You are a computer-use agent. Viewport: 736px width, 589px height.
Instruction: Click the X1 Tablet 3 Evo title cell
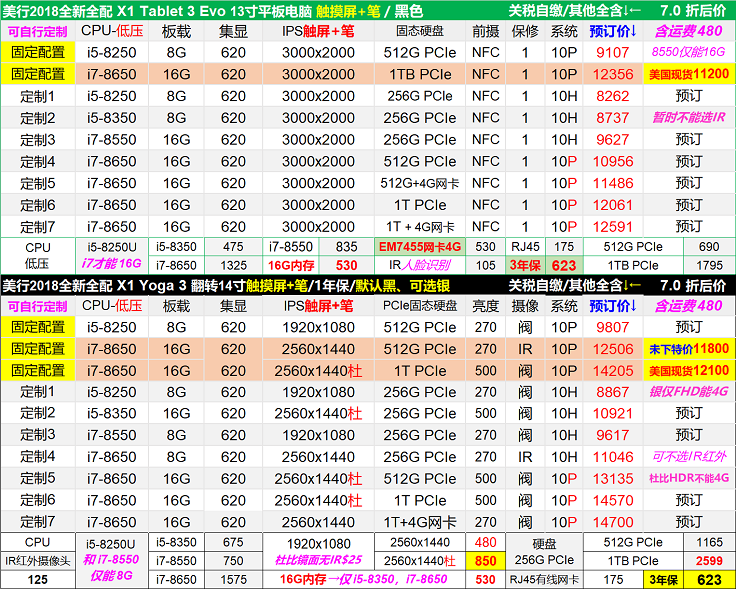pyautogui.click(x=250, y=10)
